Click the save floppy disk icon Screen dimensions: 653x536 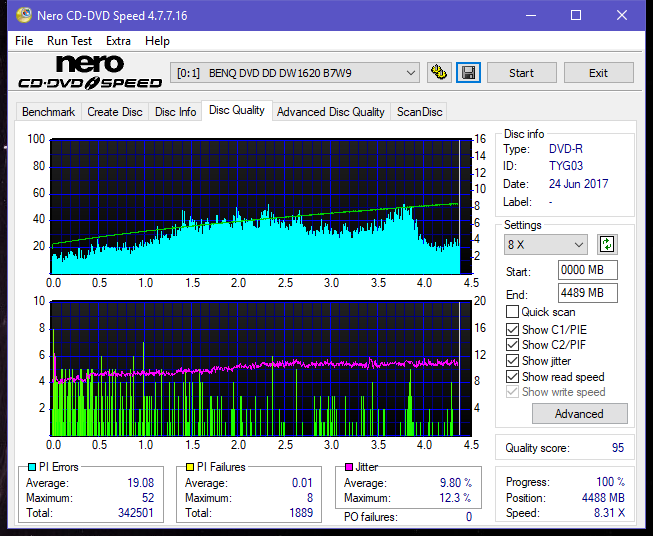tap(469, 73)
